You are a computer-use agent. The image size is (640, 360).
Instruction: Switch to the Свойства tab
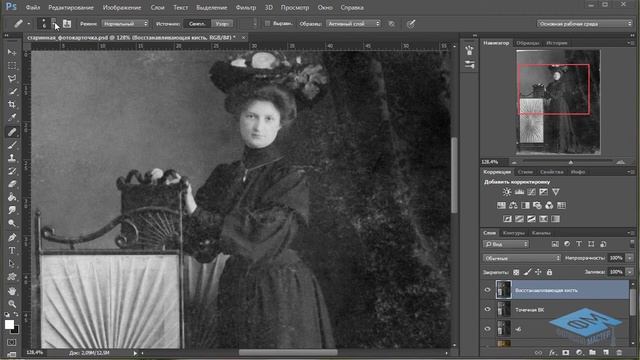(x=551, y=172)
